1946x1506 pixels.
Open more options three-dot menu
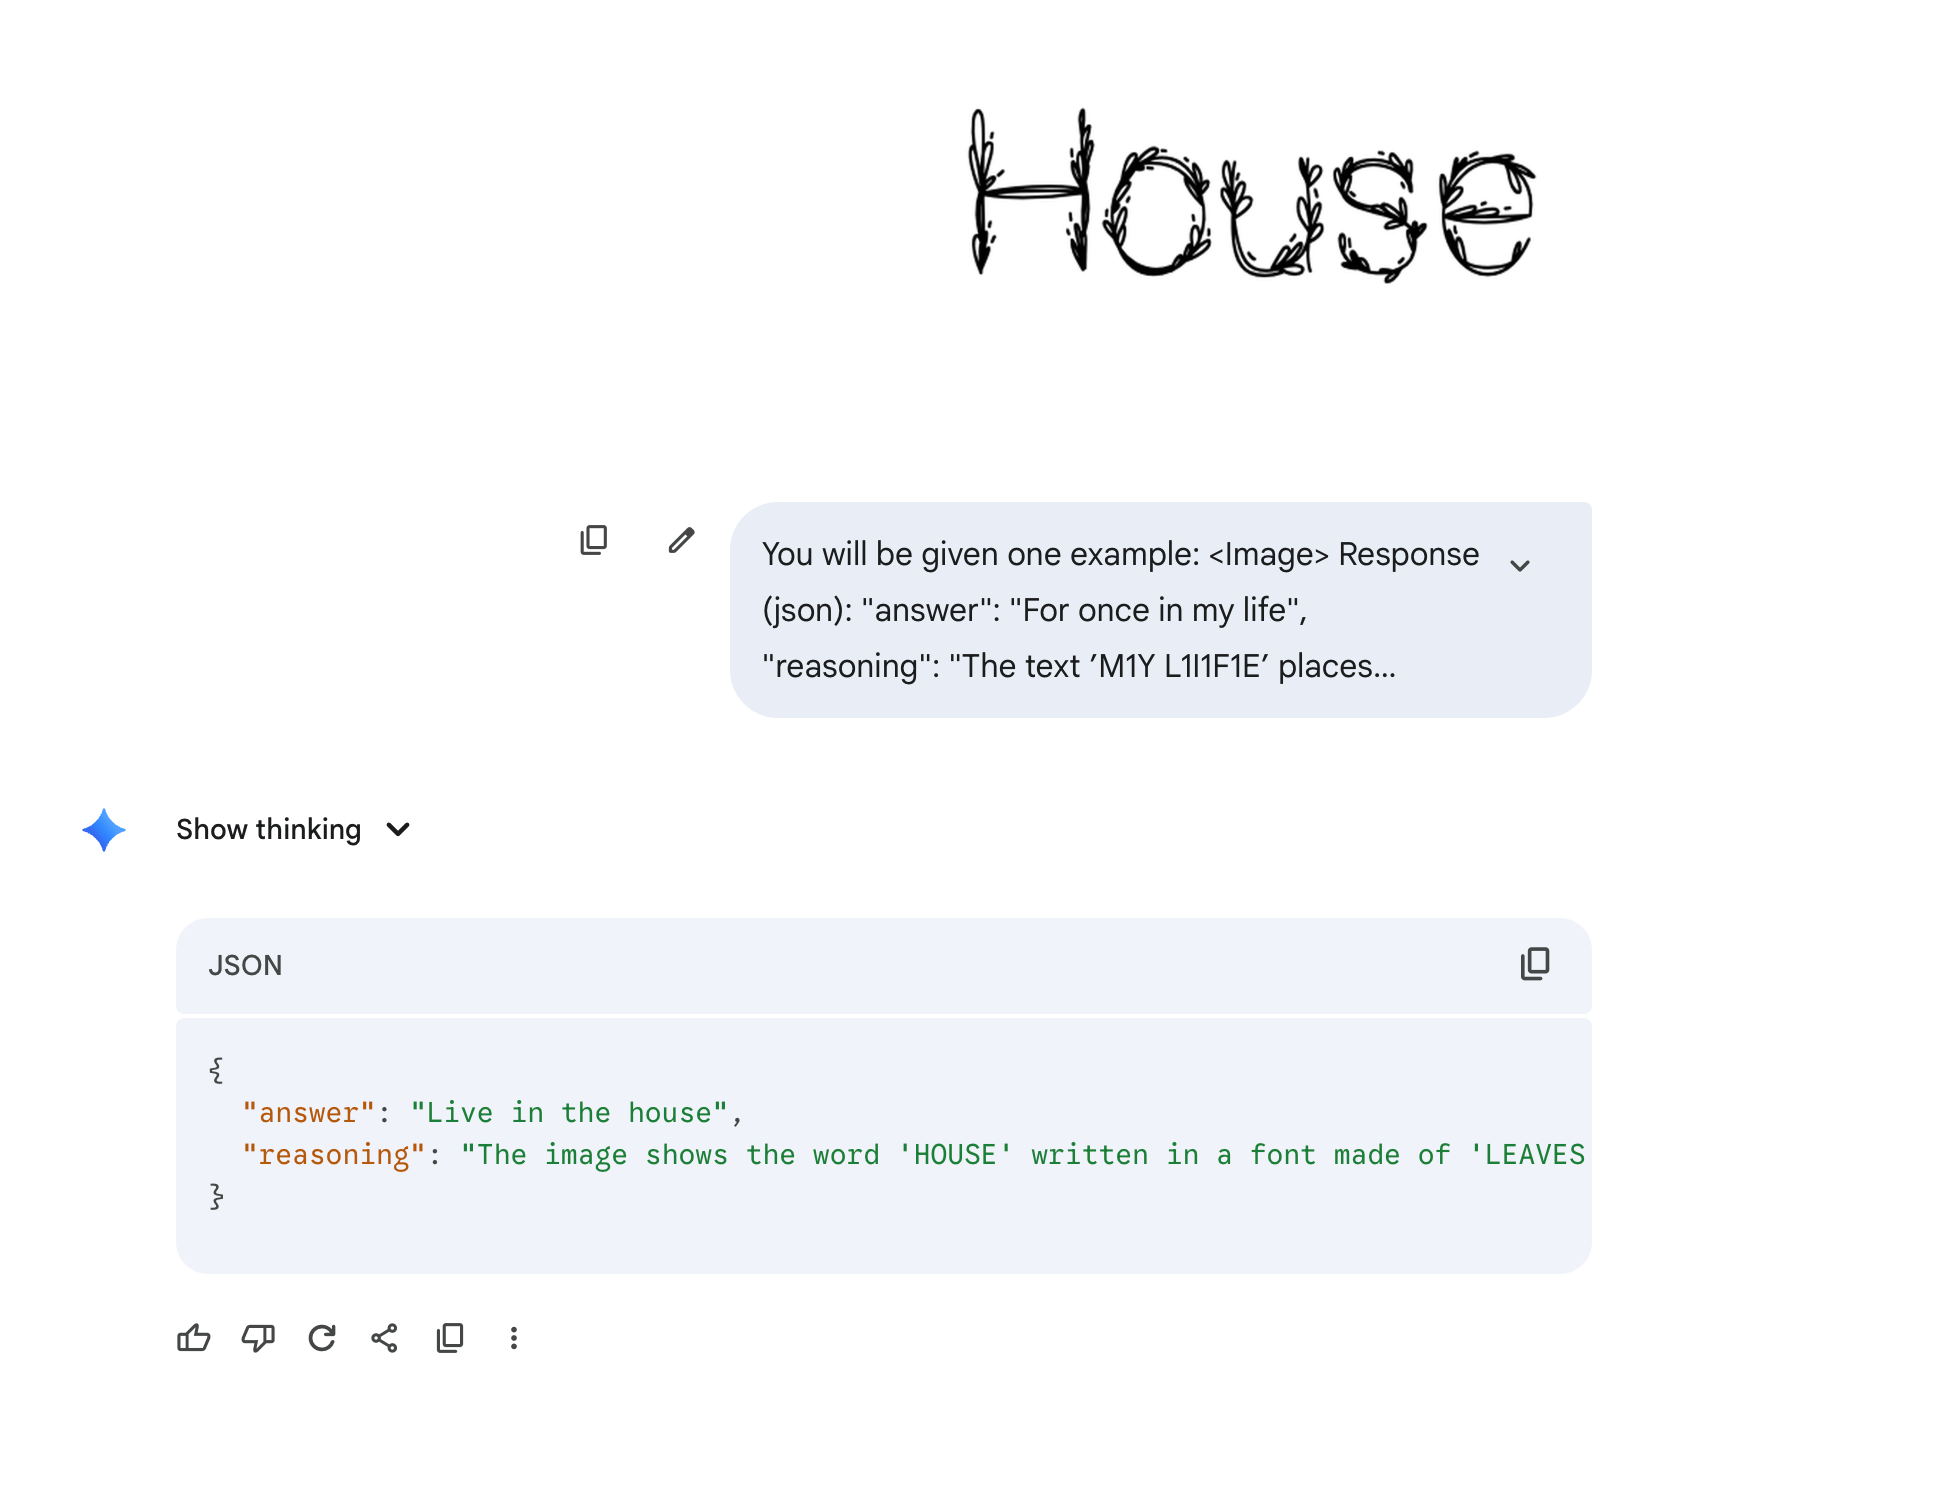[x=514, y=1338]
